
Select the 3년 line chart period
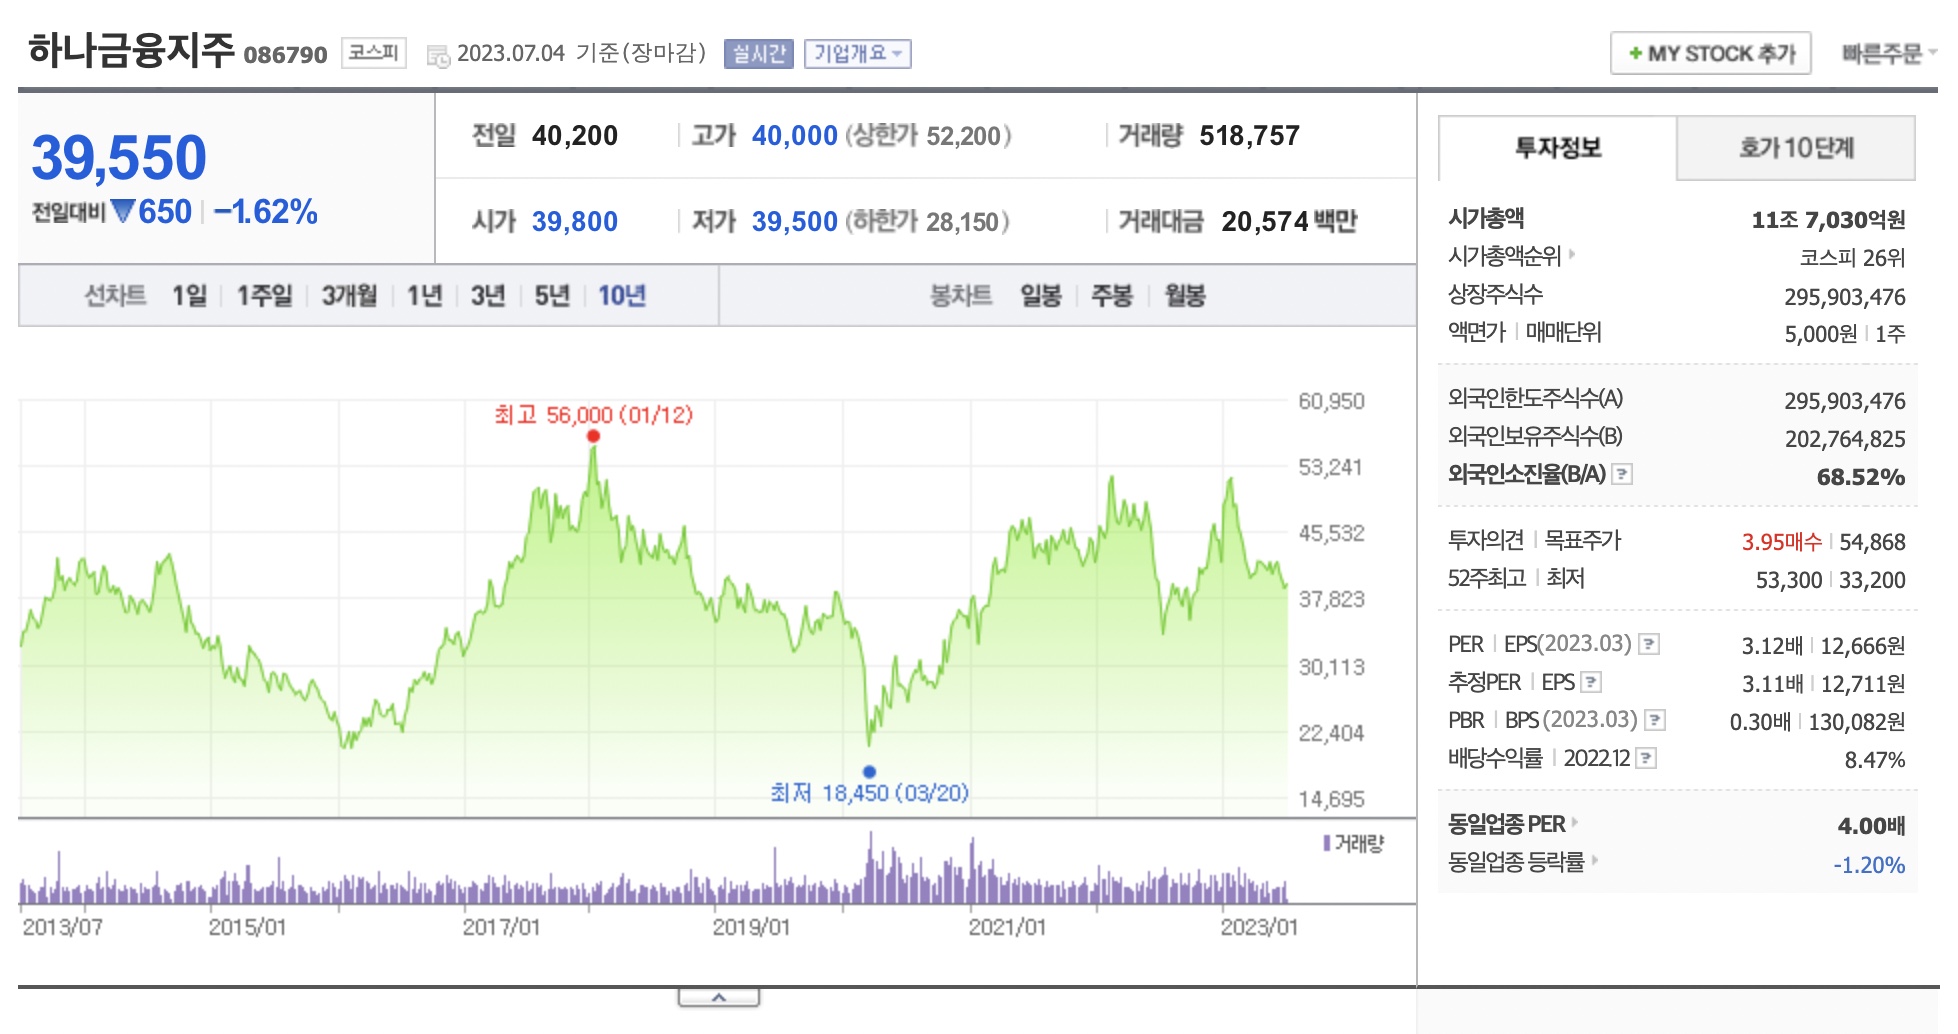click(488, 295)
